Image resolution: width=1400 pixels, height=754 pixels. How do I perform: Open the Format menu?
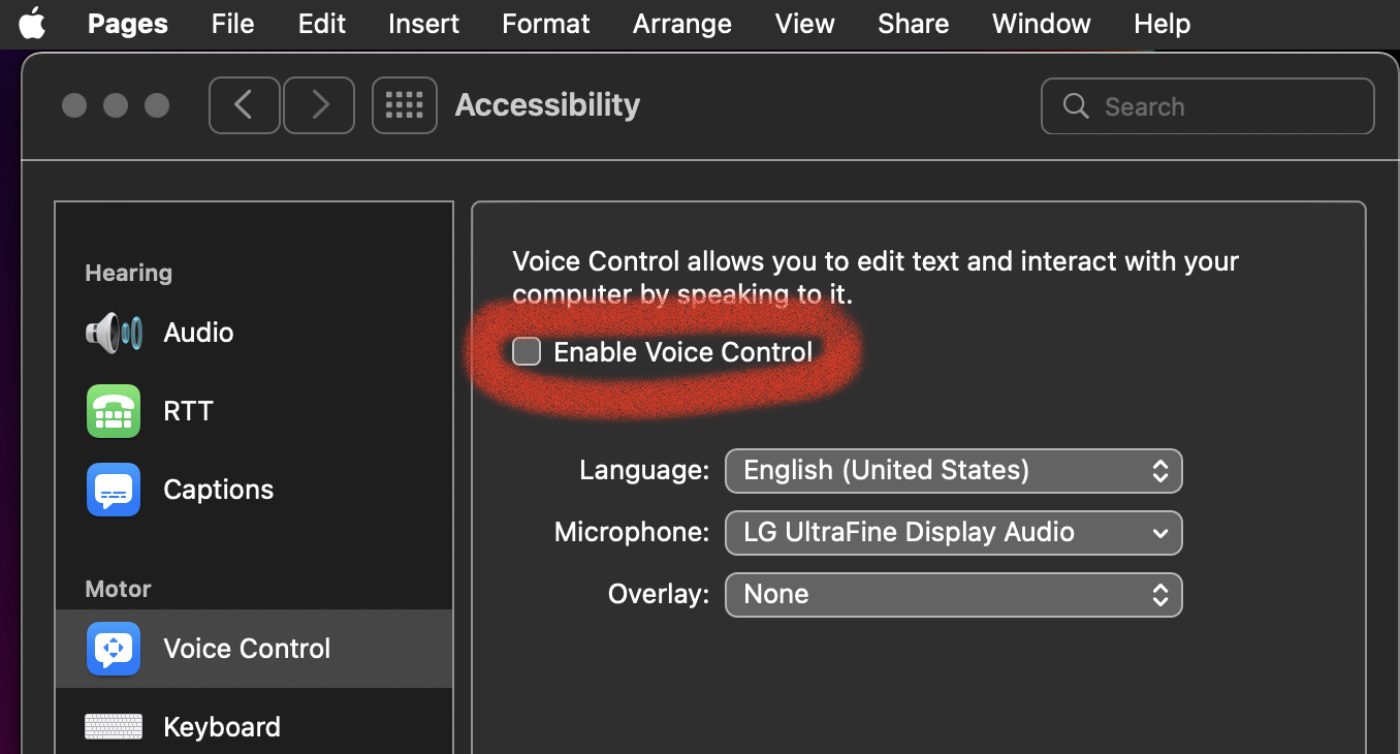point(546,23)
